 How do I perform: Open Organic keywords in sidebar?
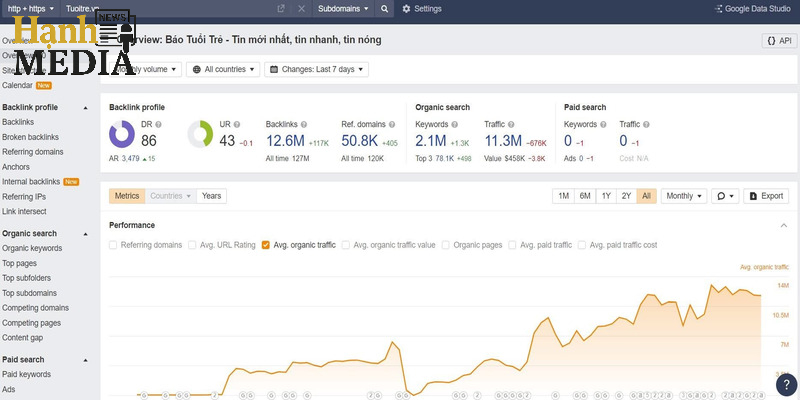coord(32,248)
